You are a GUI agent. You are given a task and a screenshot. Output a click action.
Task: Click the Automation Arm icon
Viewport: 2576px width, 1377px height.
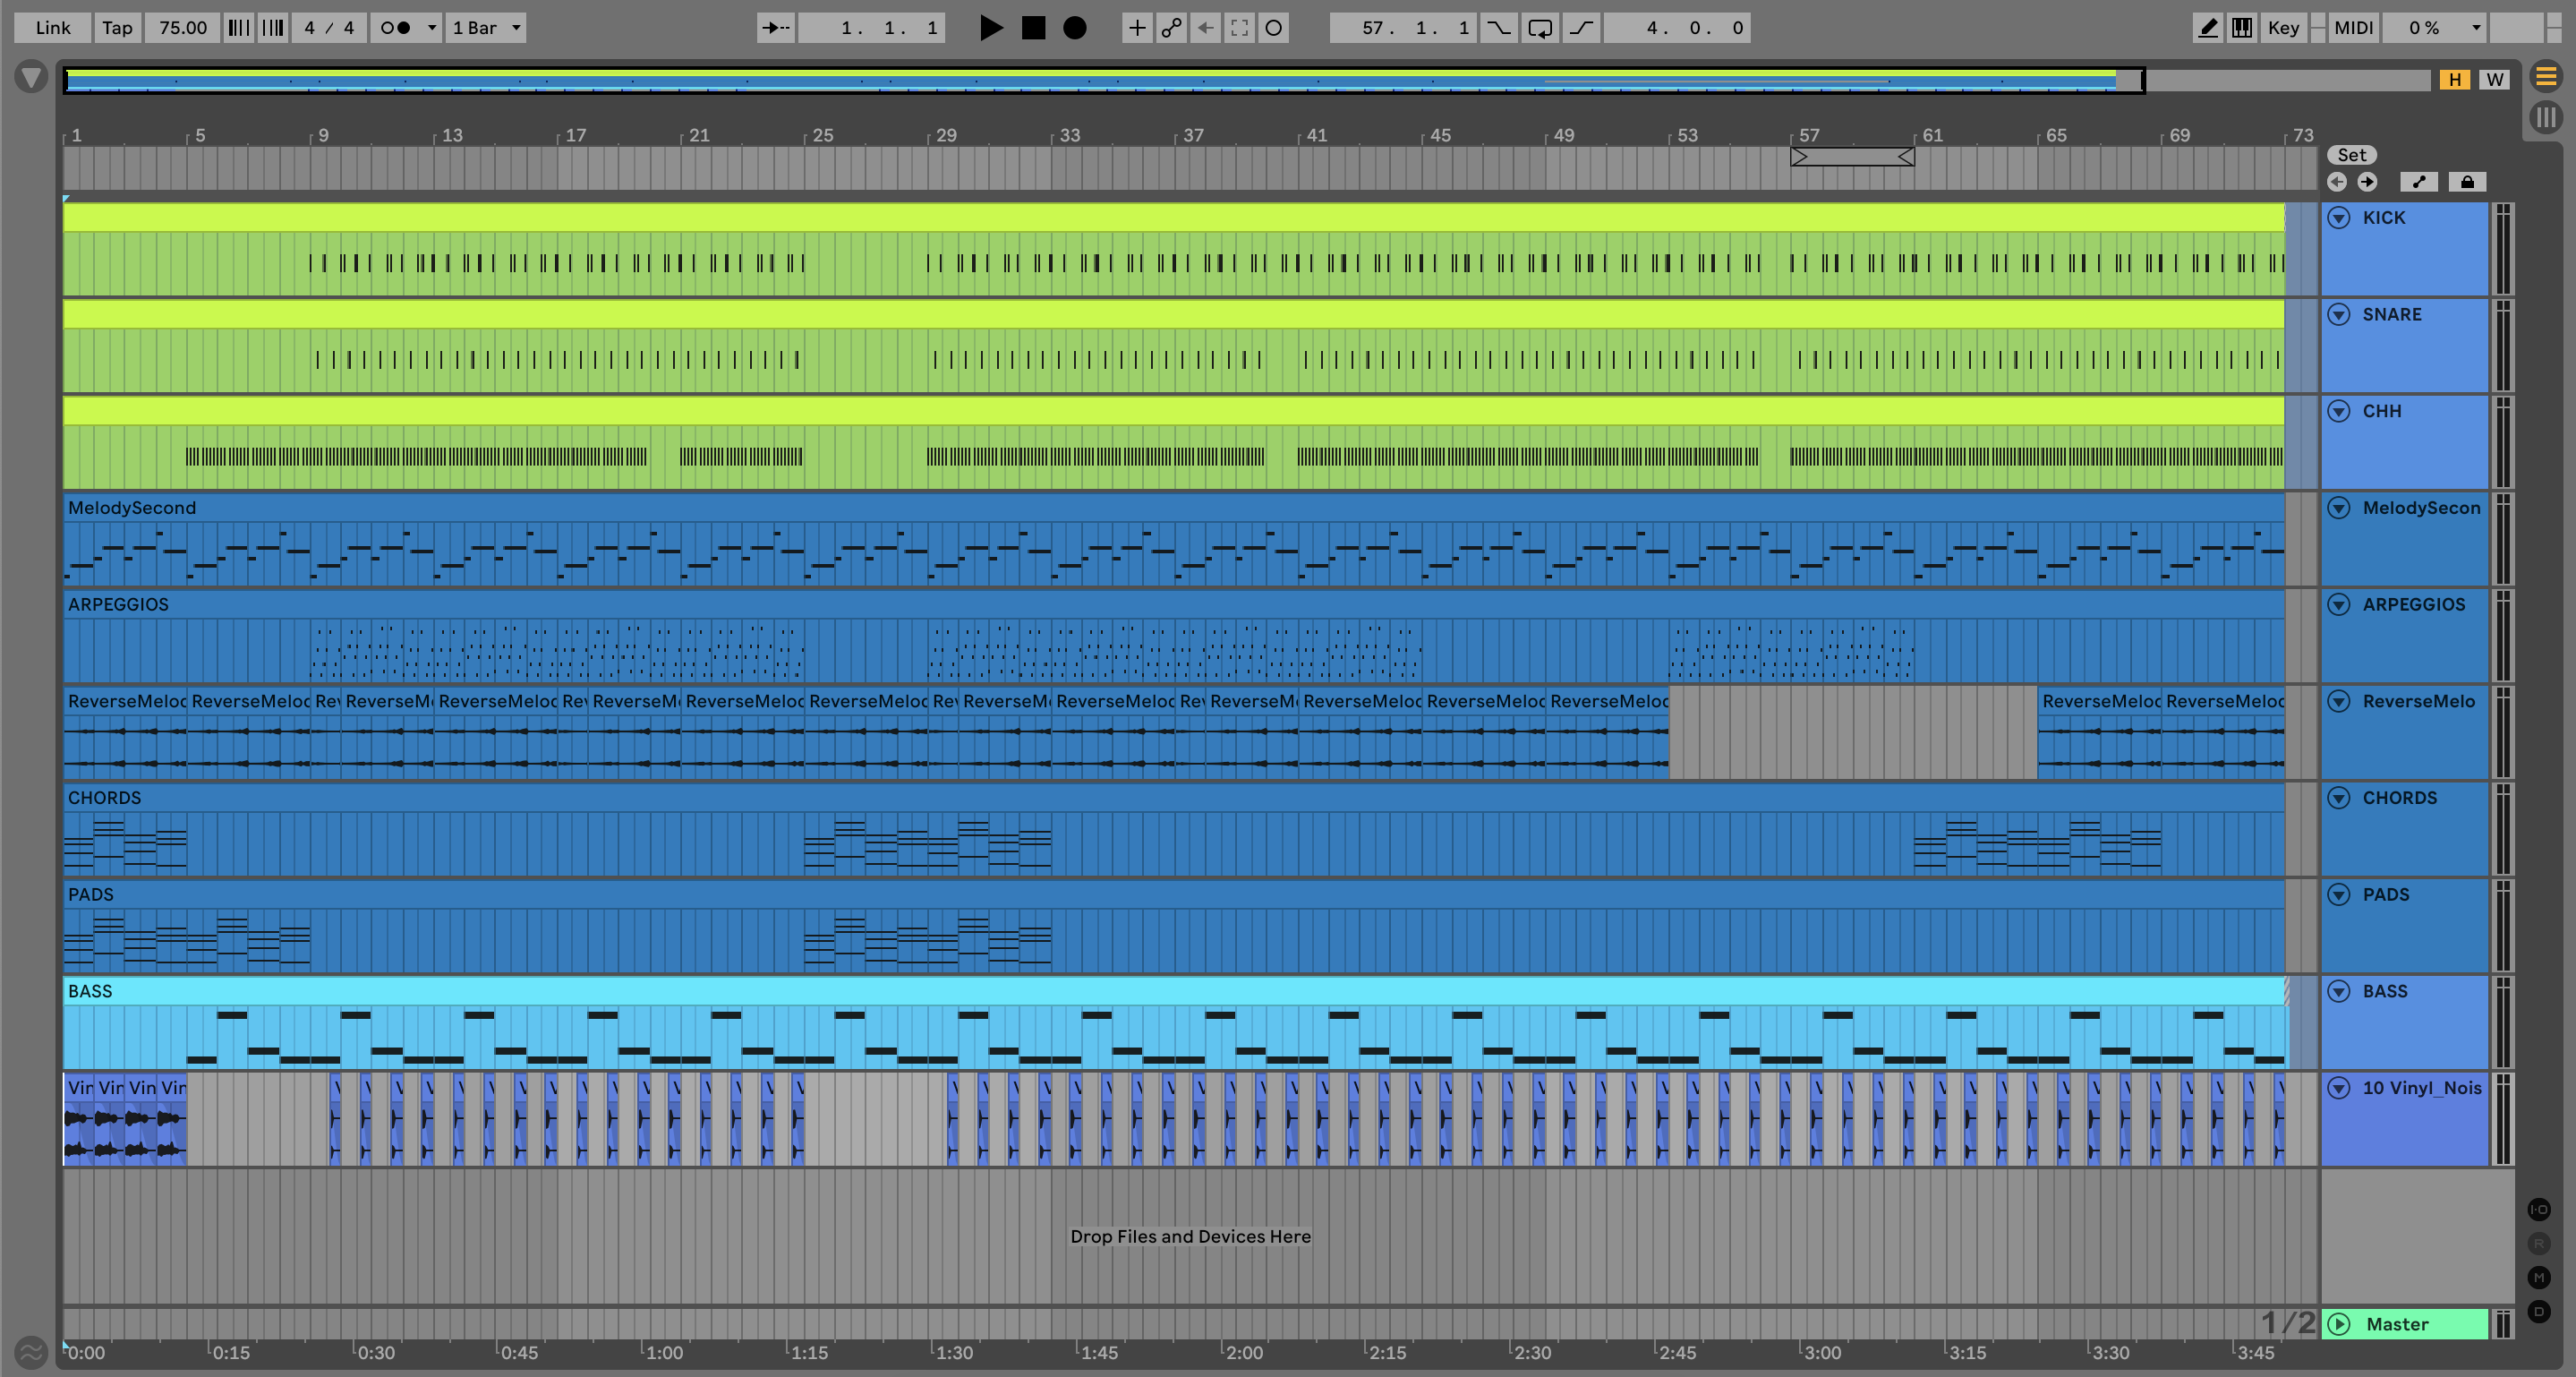pos(1171,28)
